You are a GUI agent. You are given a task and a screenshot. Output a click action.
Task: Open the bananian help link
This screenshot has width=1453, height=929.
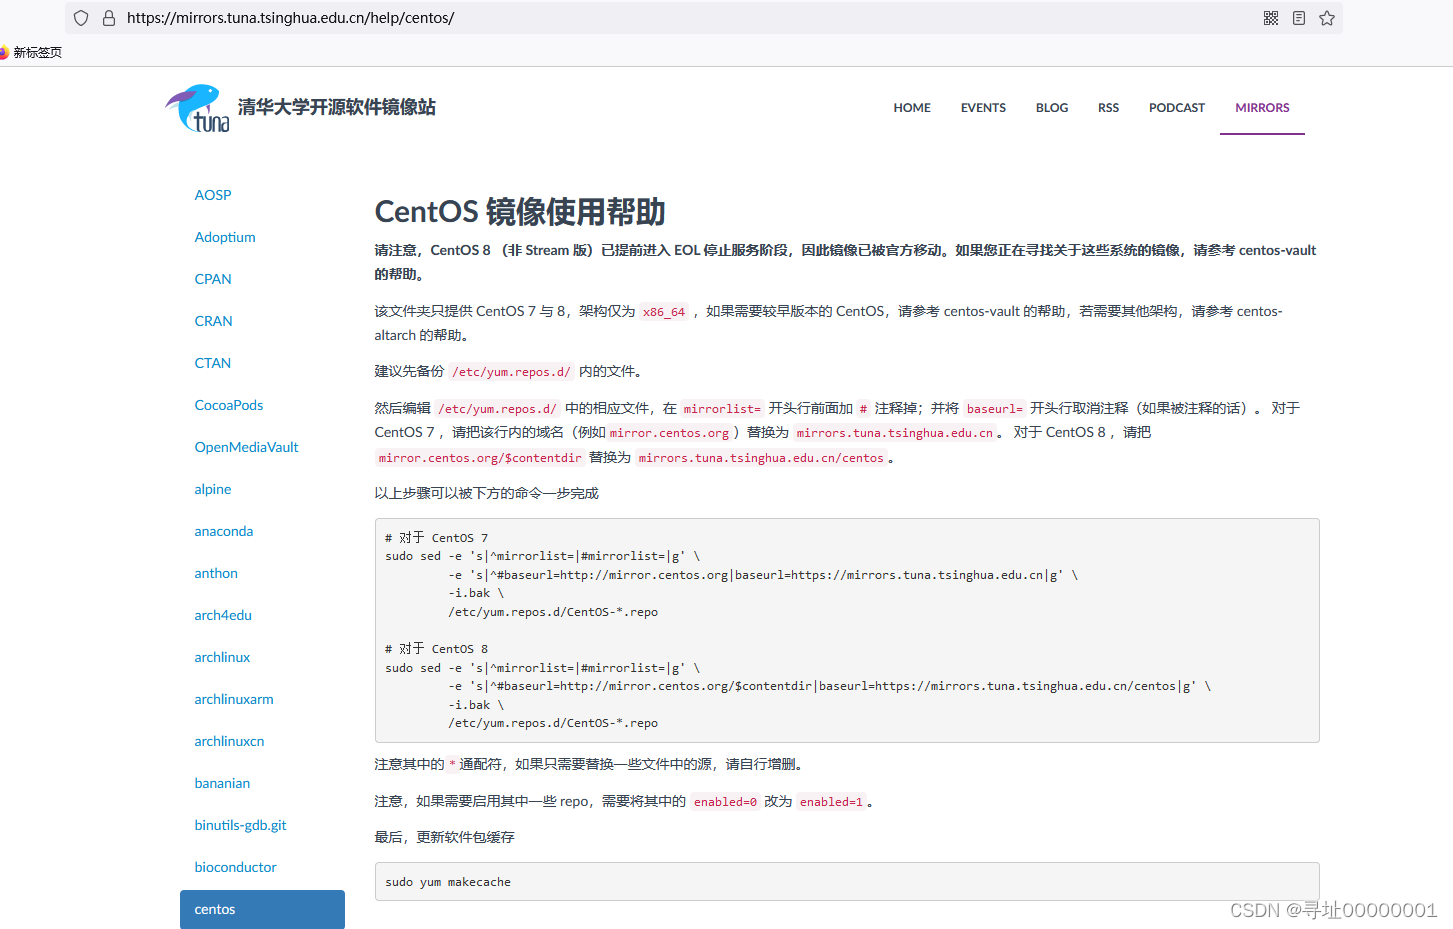point(222,783)
